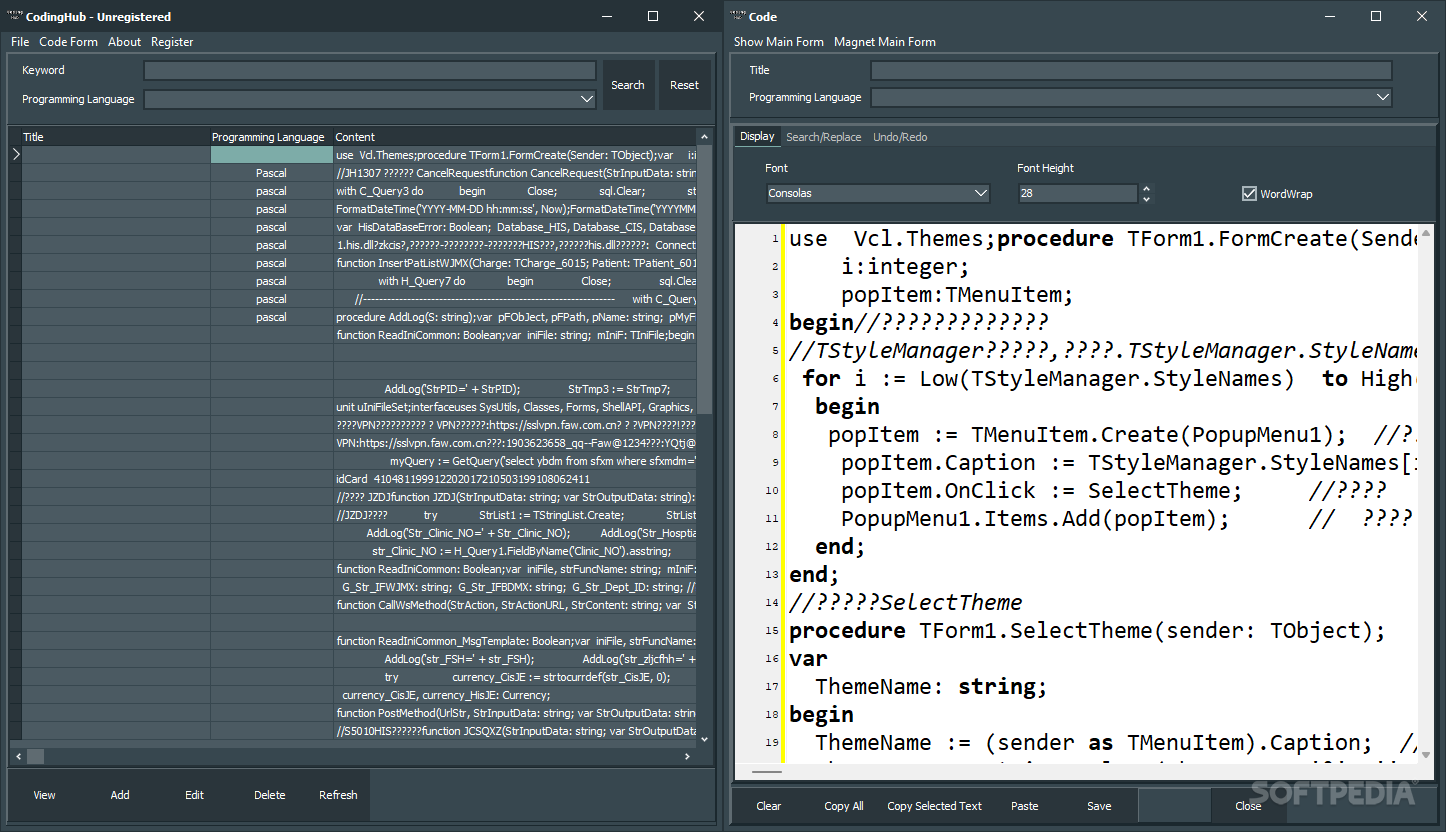
Task: Expand the Programming Language dropdown in Code window
Action: [1382, 97]
